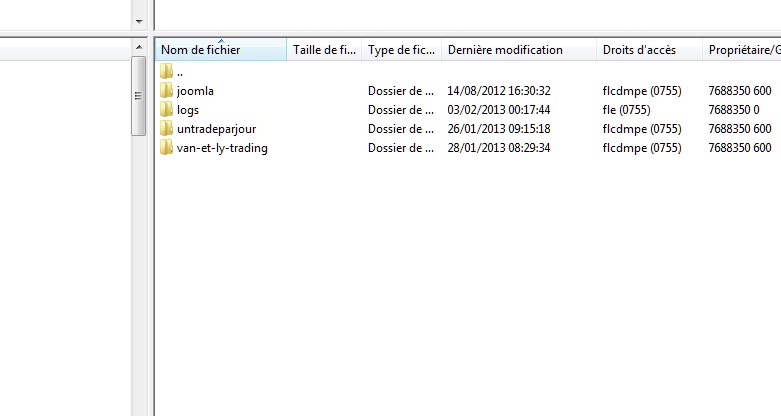
Task: Click the left pane scrollbar thumb
Action: [139, 95]
